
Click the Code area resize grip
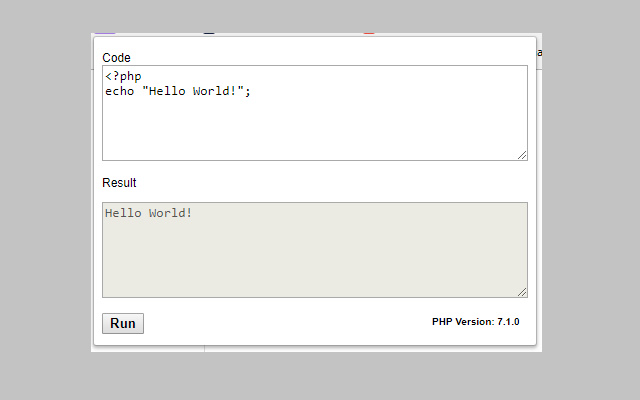[x=522, y=155]
